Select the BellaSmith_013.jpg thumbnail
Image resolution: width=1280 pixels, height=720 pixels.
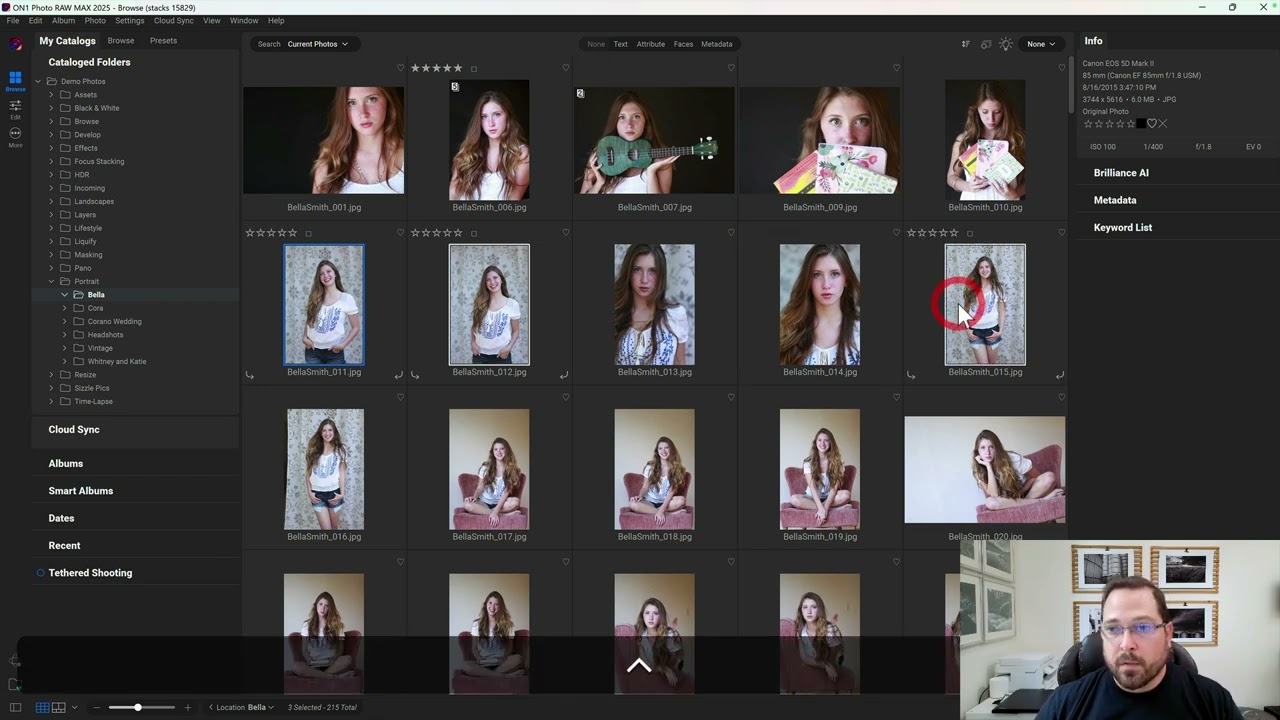coord(654,305)
